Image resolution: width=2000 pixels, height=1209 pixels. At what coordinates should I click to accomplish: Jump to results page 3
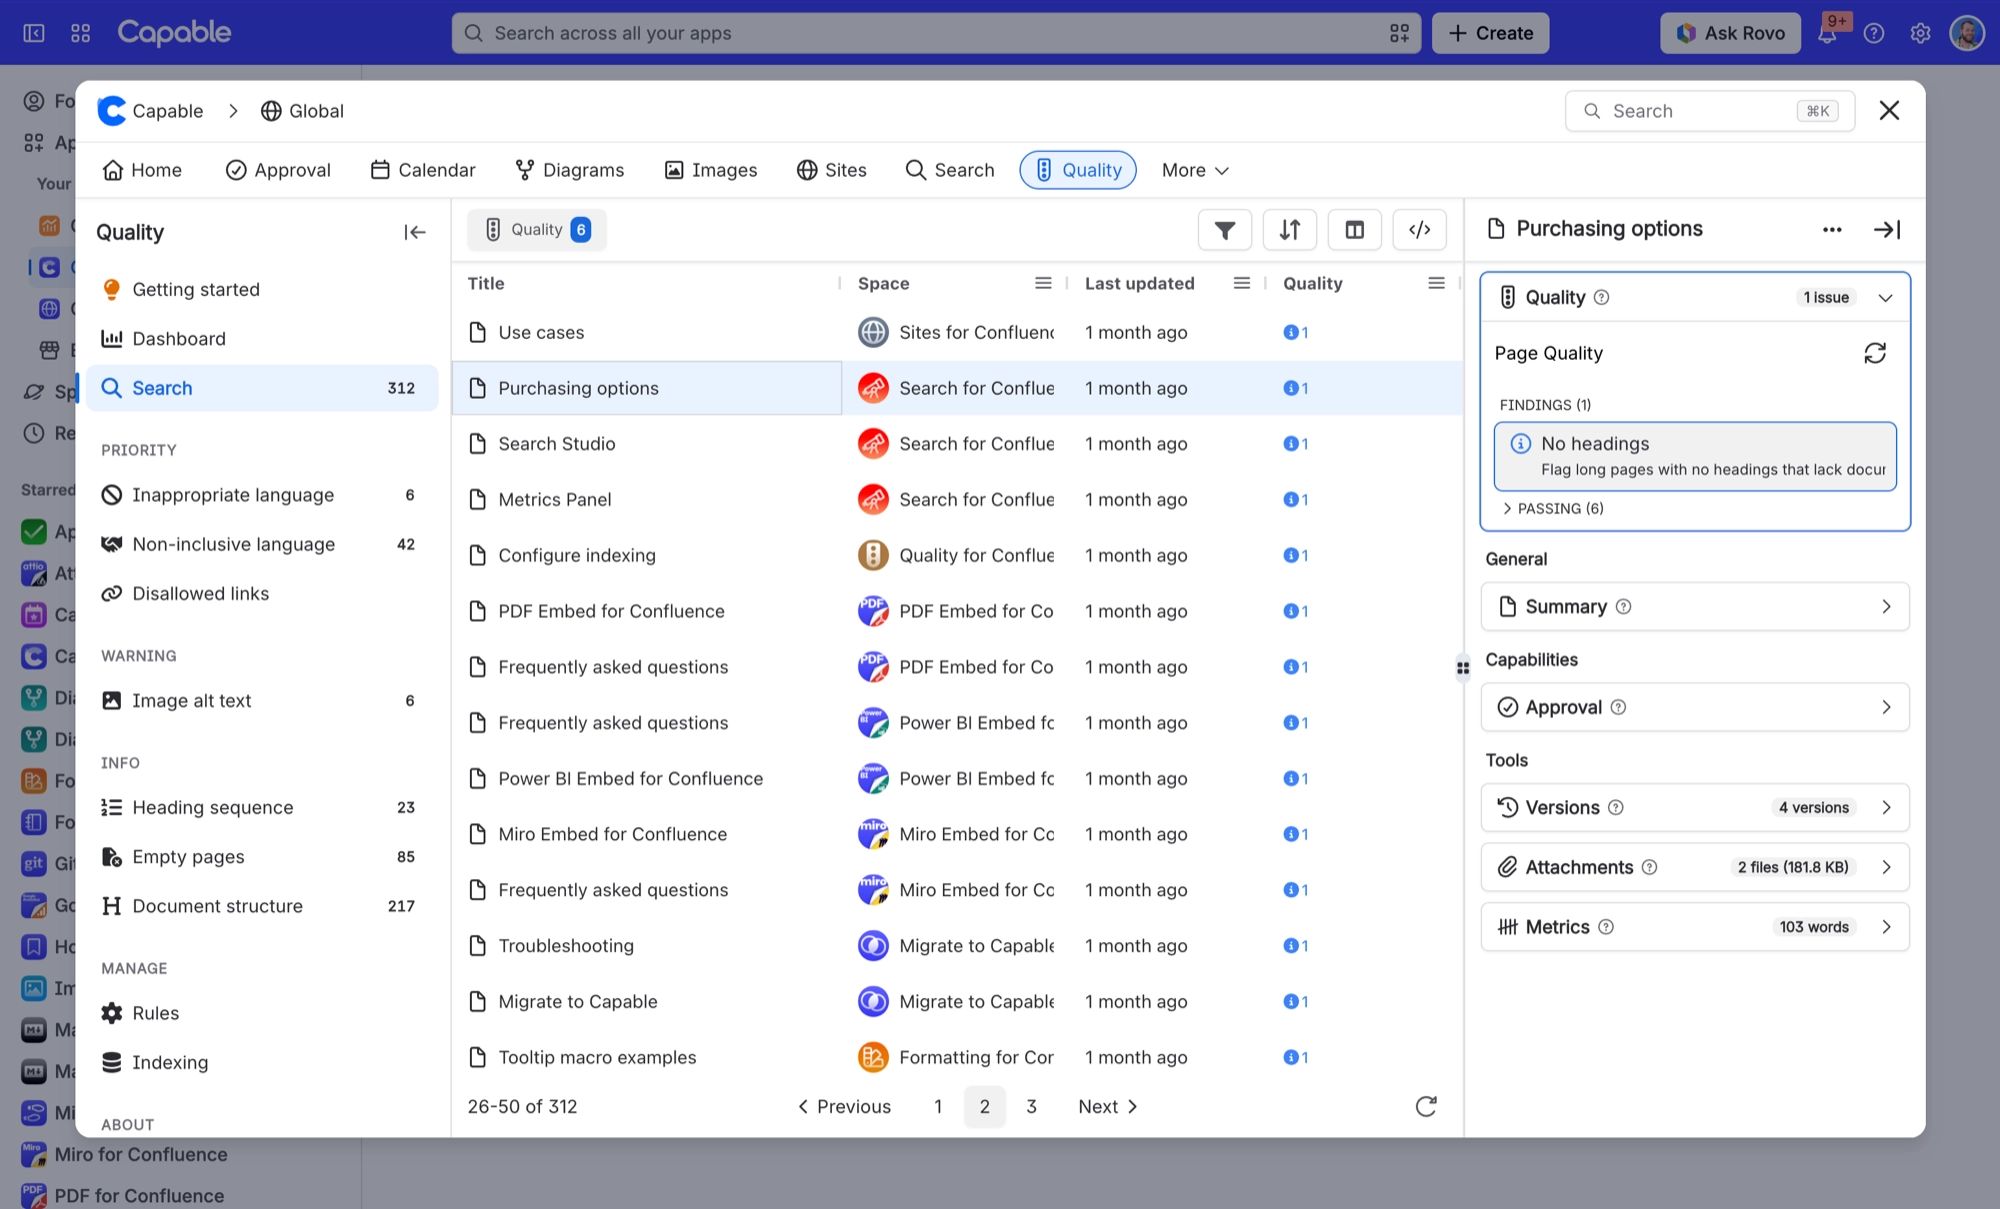click(x=1031, y=1106)
